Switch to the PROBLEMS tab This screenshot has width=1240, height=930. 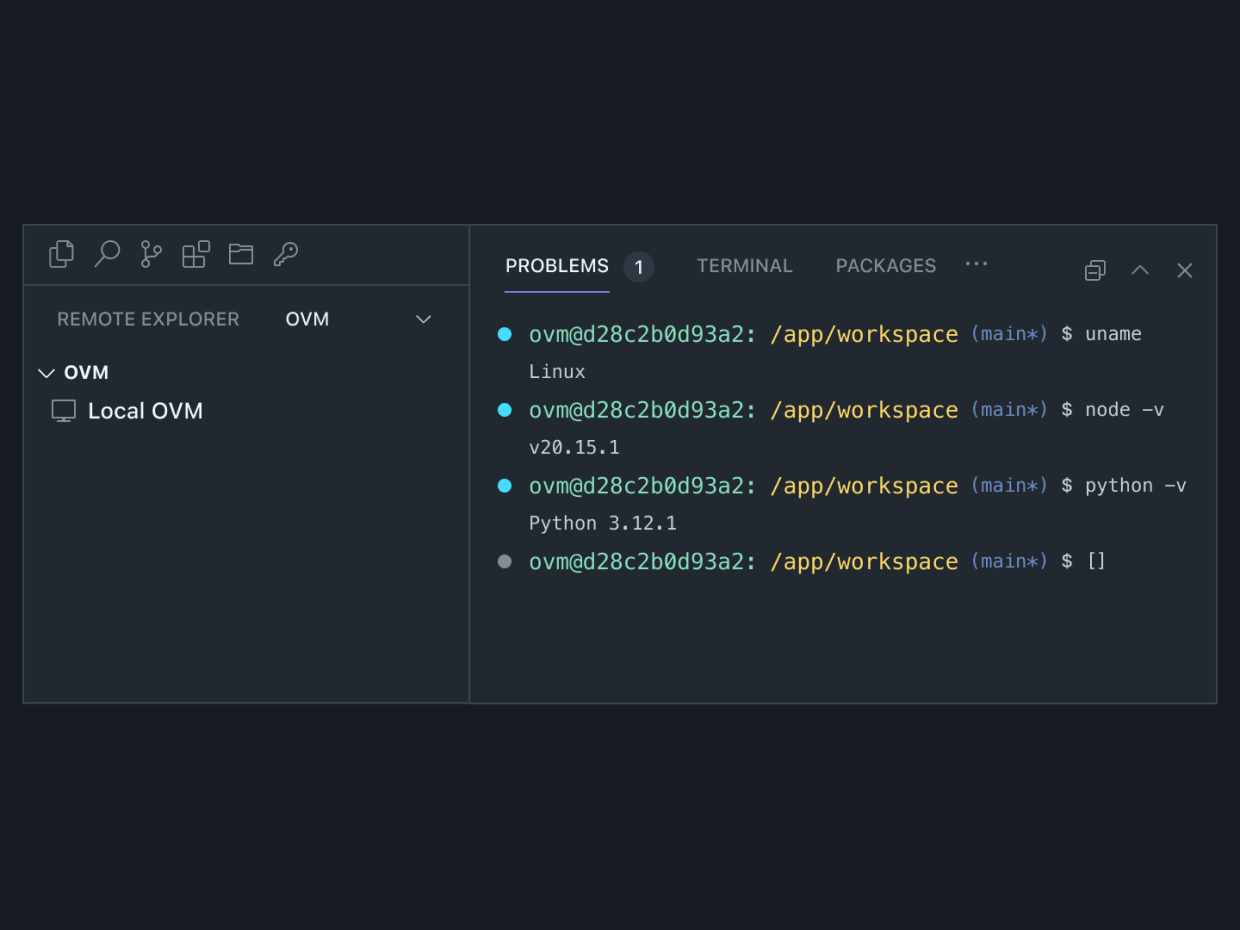[557, 266]
